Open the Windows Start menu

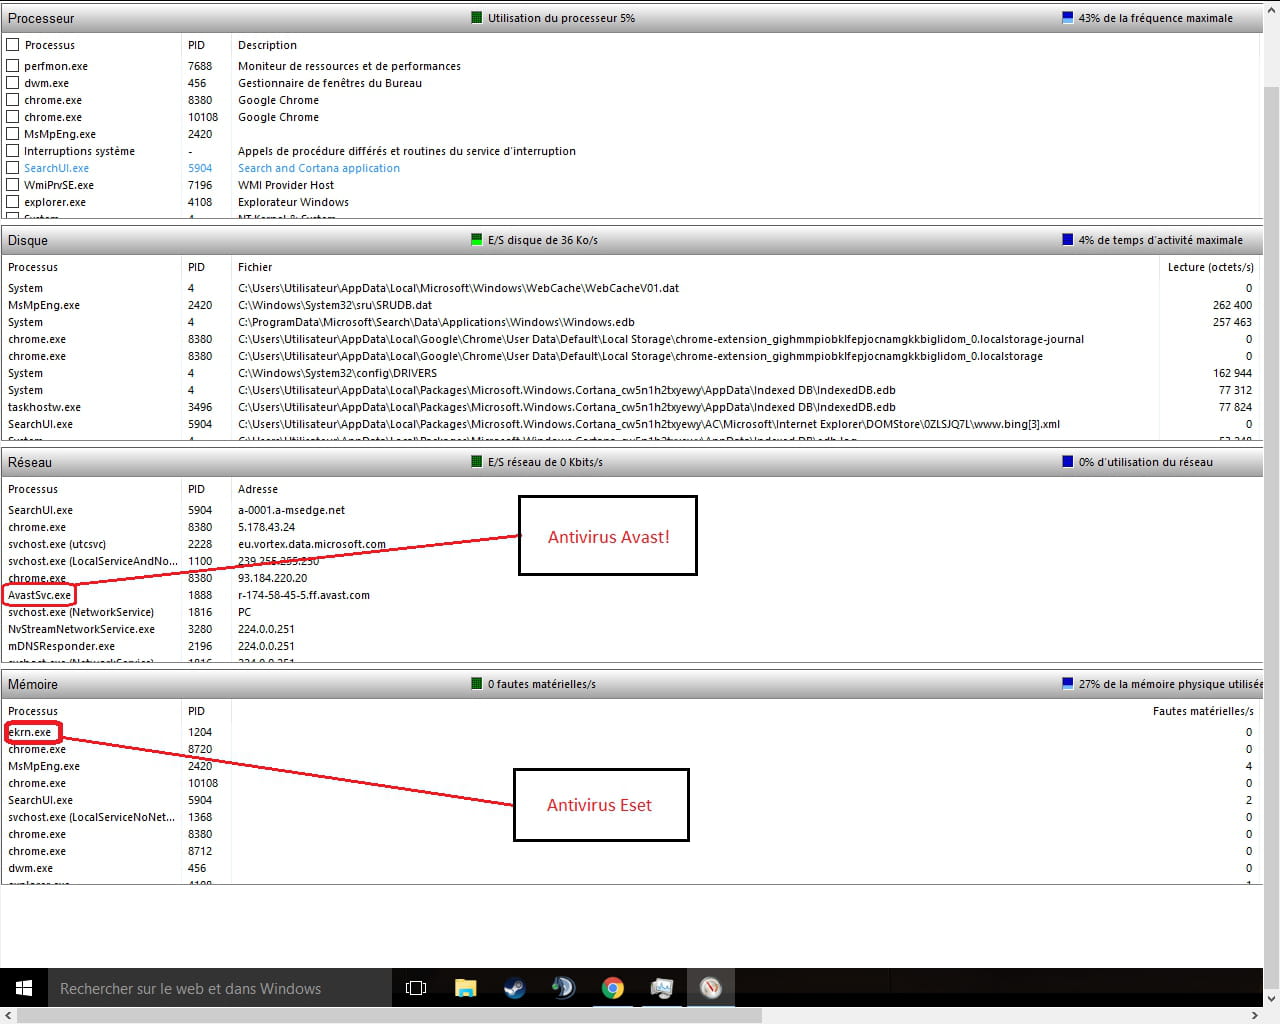pyautogui.click(x=24, y=988)
